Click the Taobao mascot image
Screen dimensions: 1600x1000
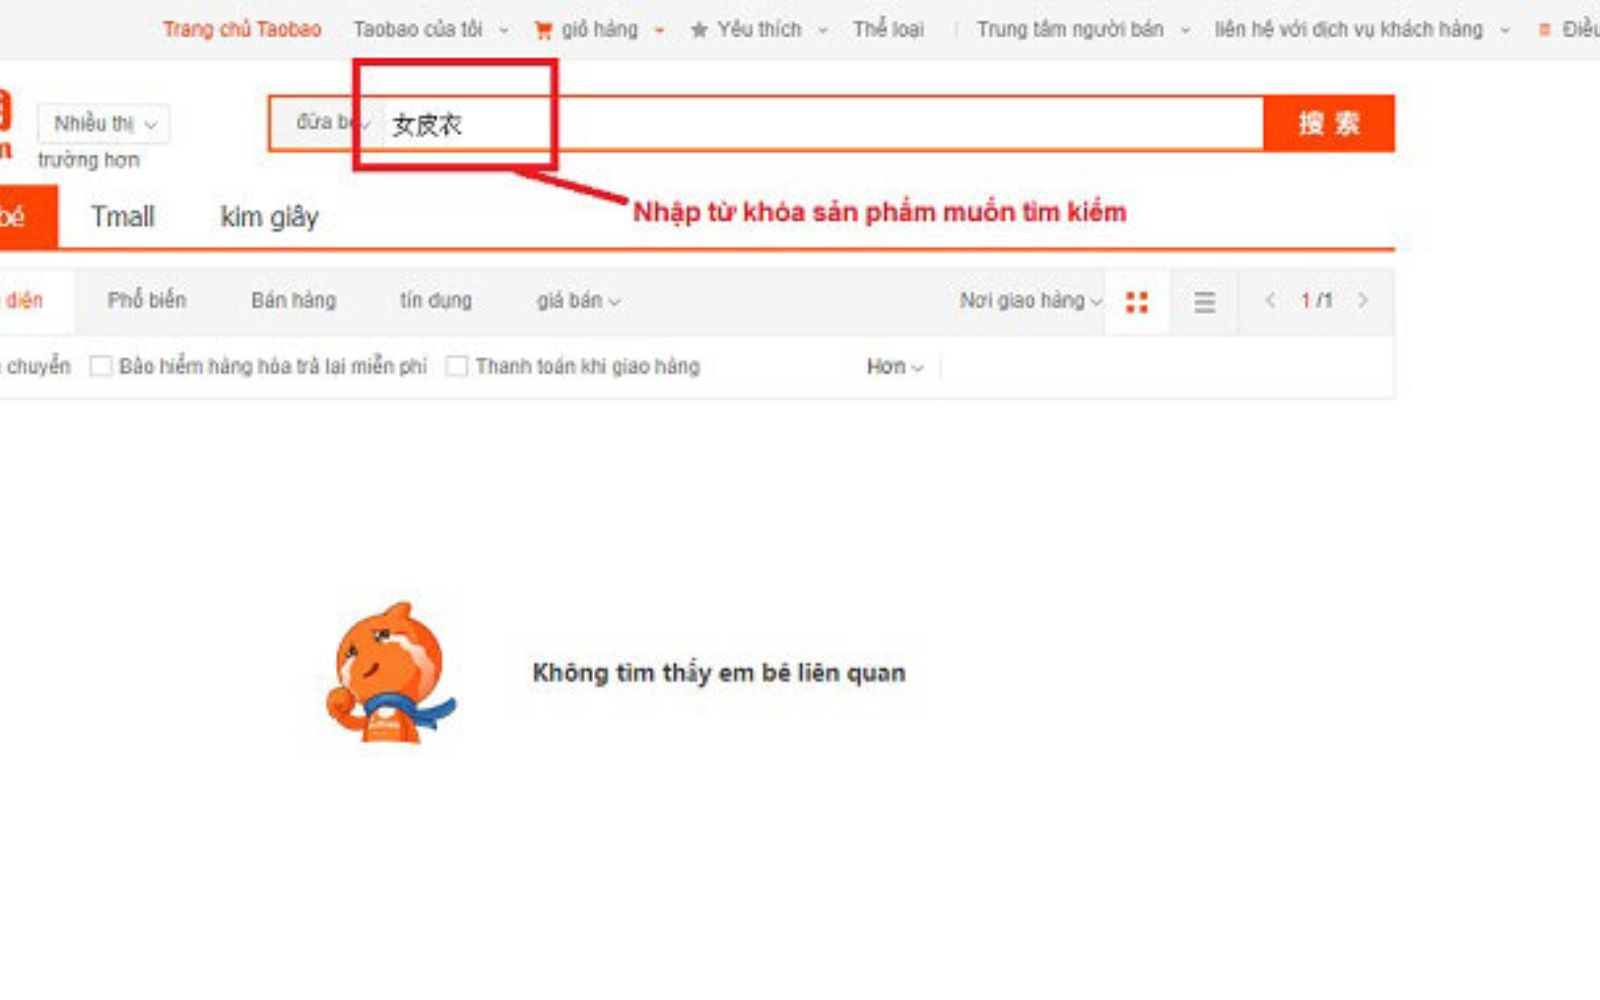tap(388, 673)
